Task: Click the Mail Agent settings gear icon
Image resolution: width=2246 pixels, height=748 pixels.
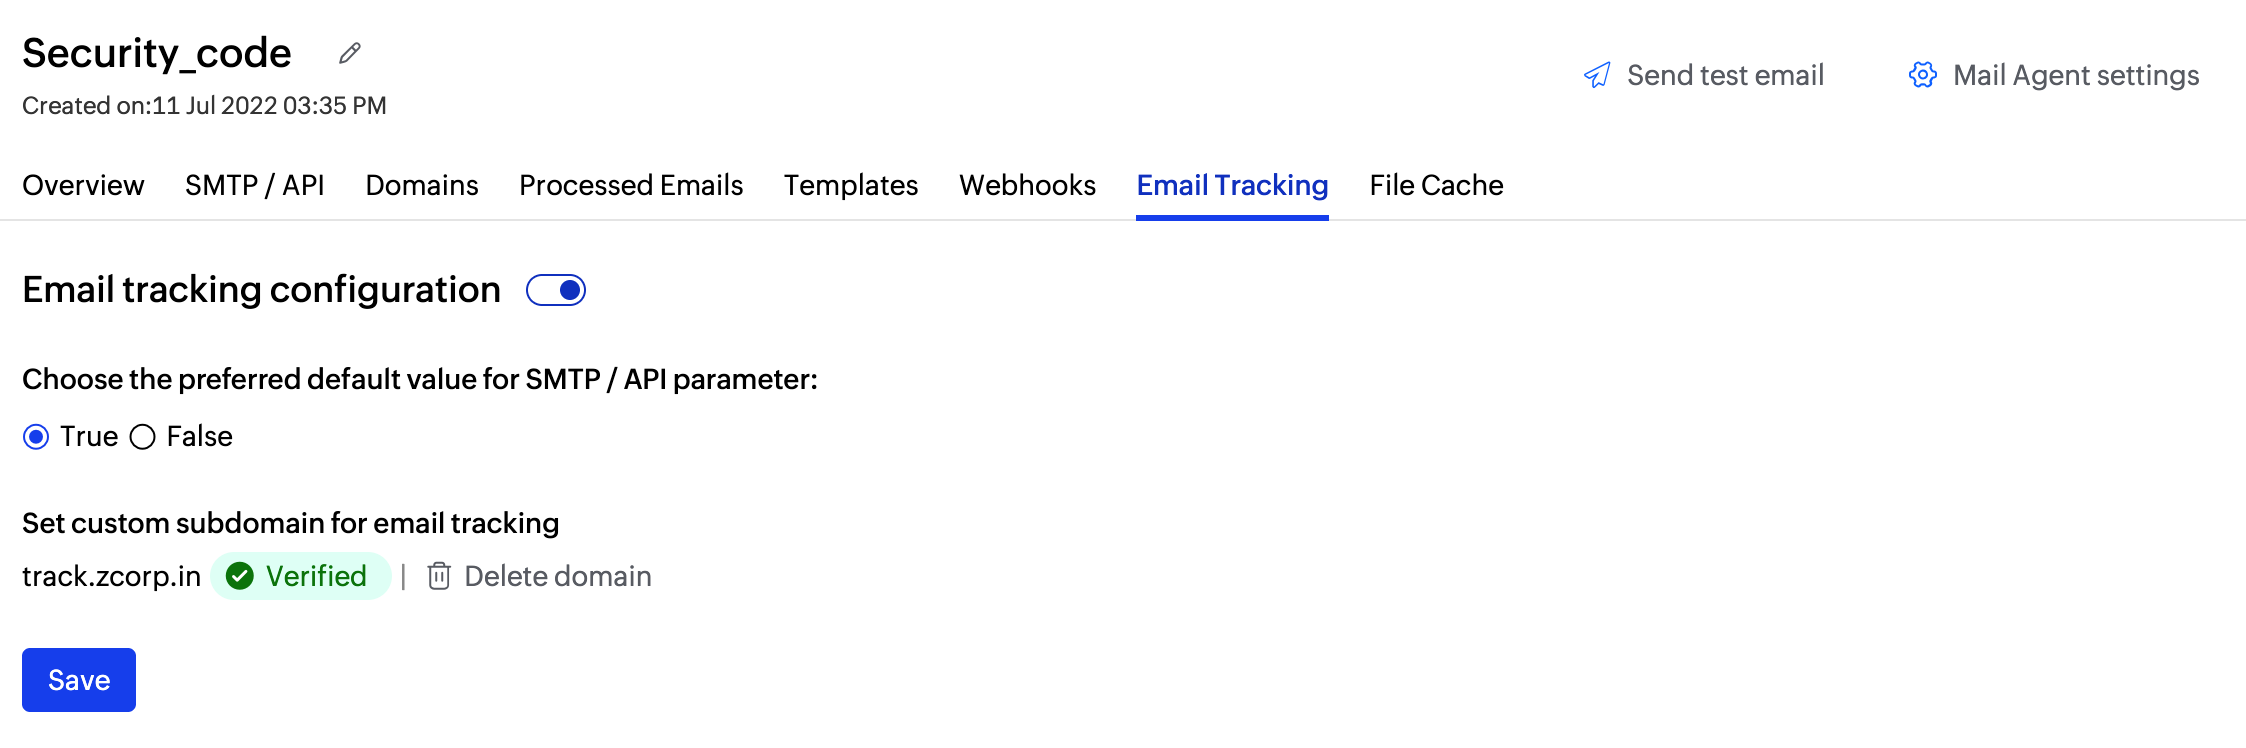Action: point(1922,74)
